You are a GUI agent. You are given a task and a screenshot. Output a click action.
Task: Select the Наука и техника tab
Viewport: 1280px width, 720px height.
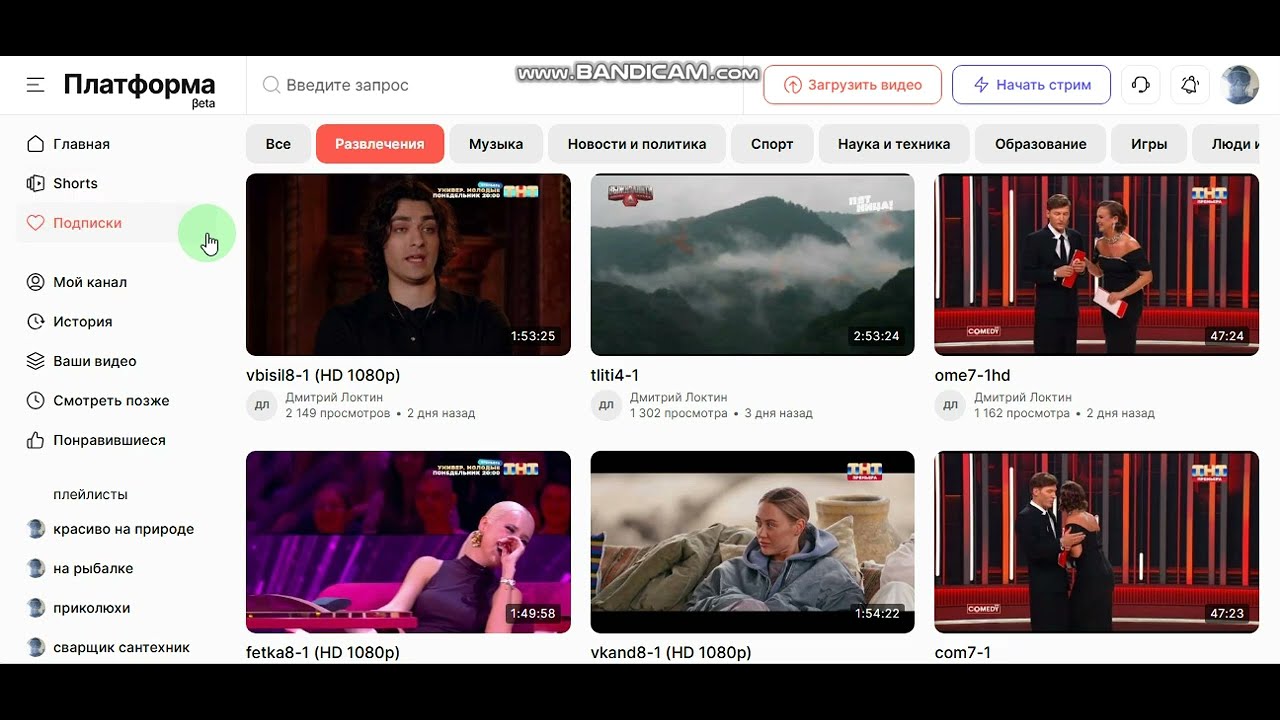894,144
